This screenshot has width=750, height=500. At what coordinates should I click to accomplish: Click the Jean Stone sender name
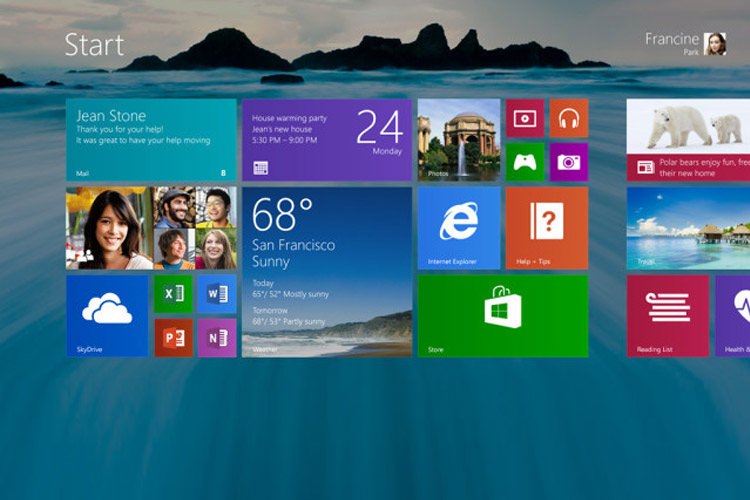pyautogui.click(x=111, y=116)
